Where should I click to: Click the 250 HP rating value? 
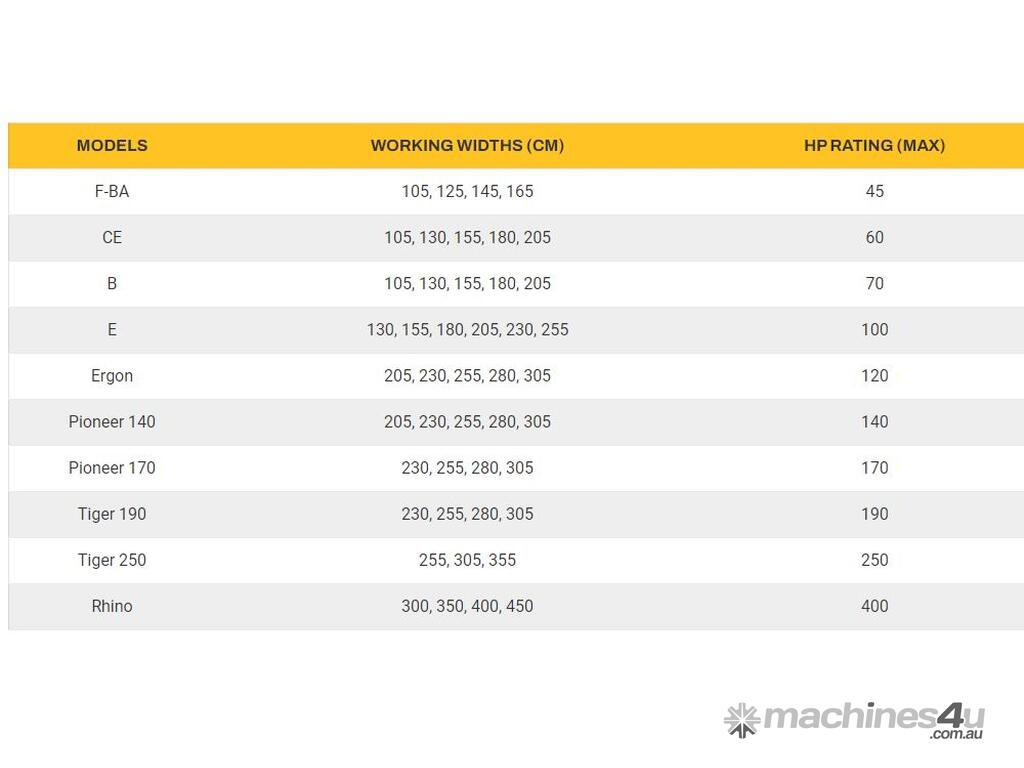tap(874, 560)
